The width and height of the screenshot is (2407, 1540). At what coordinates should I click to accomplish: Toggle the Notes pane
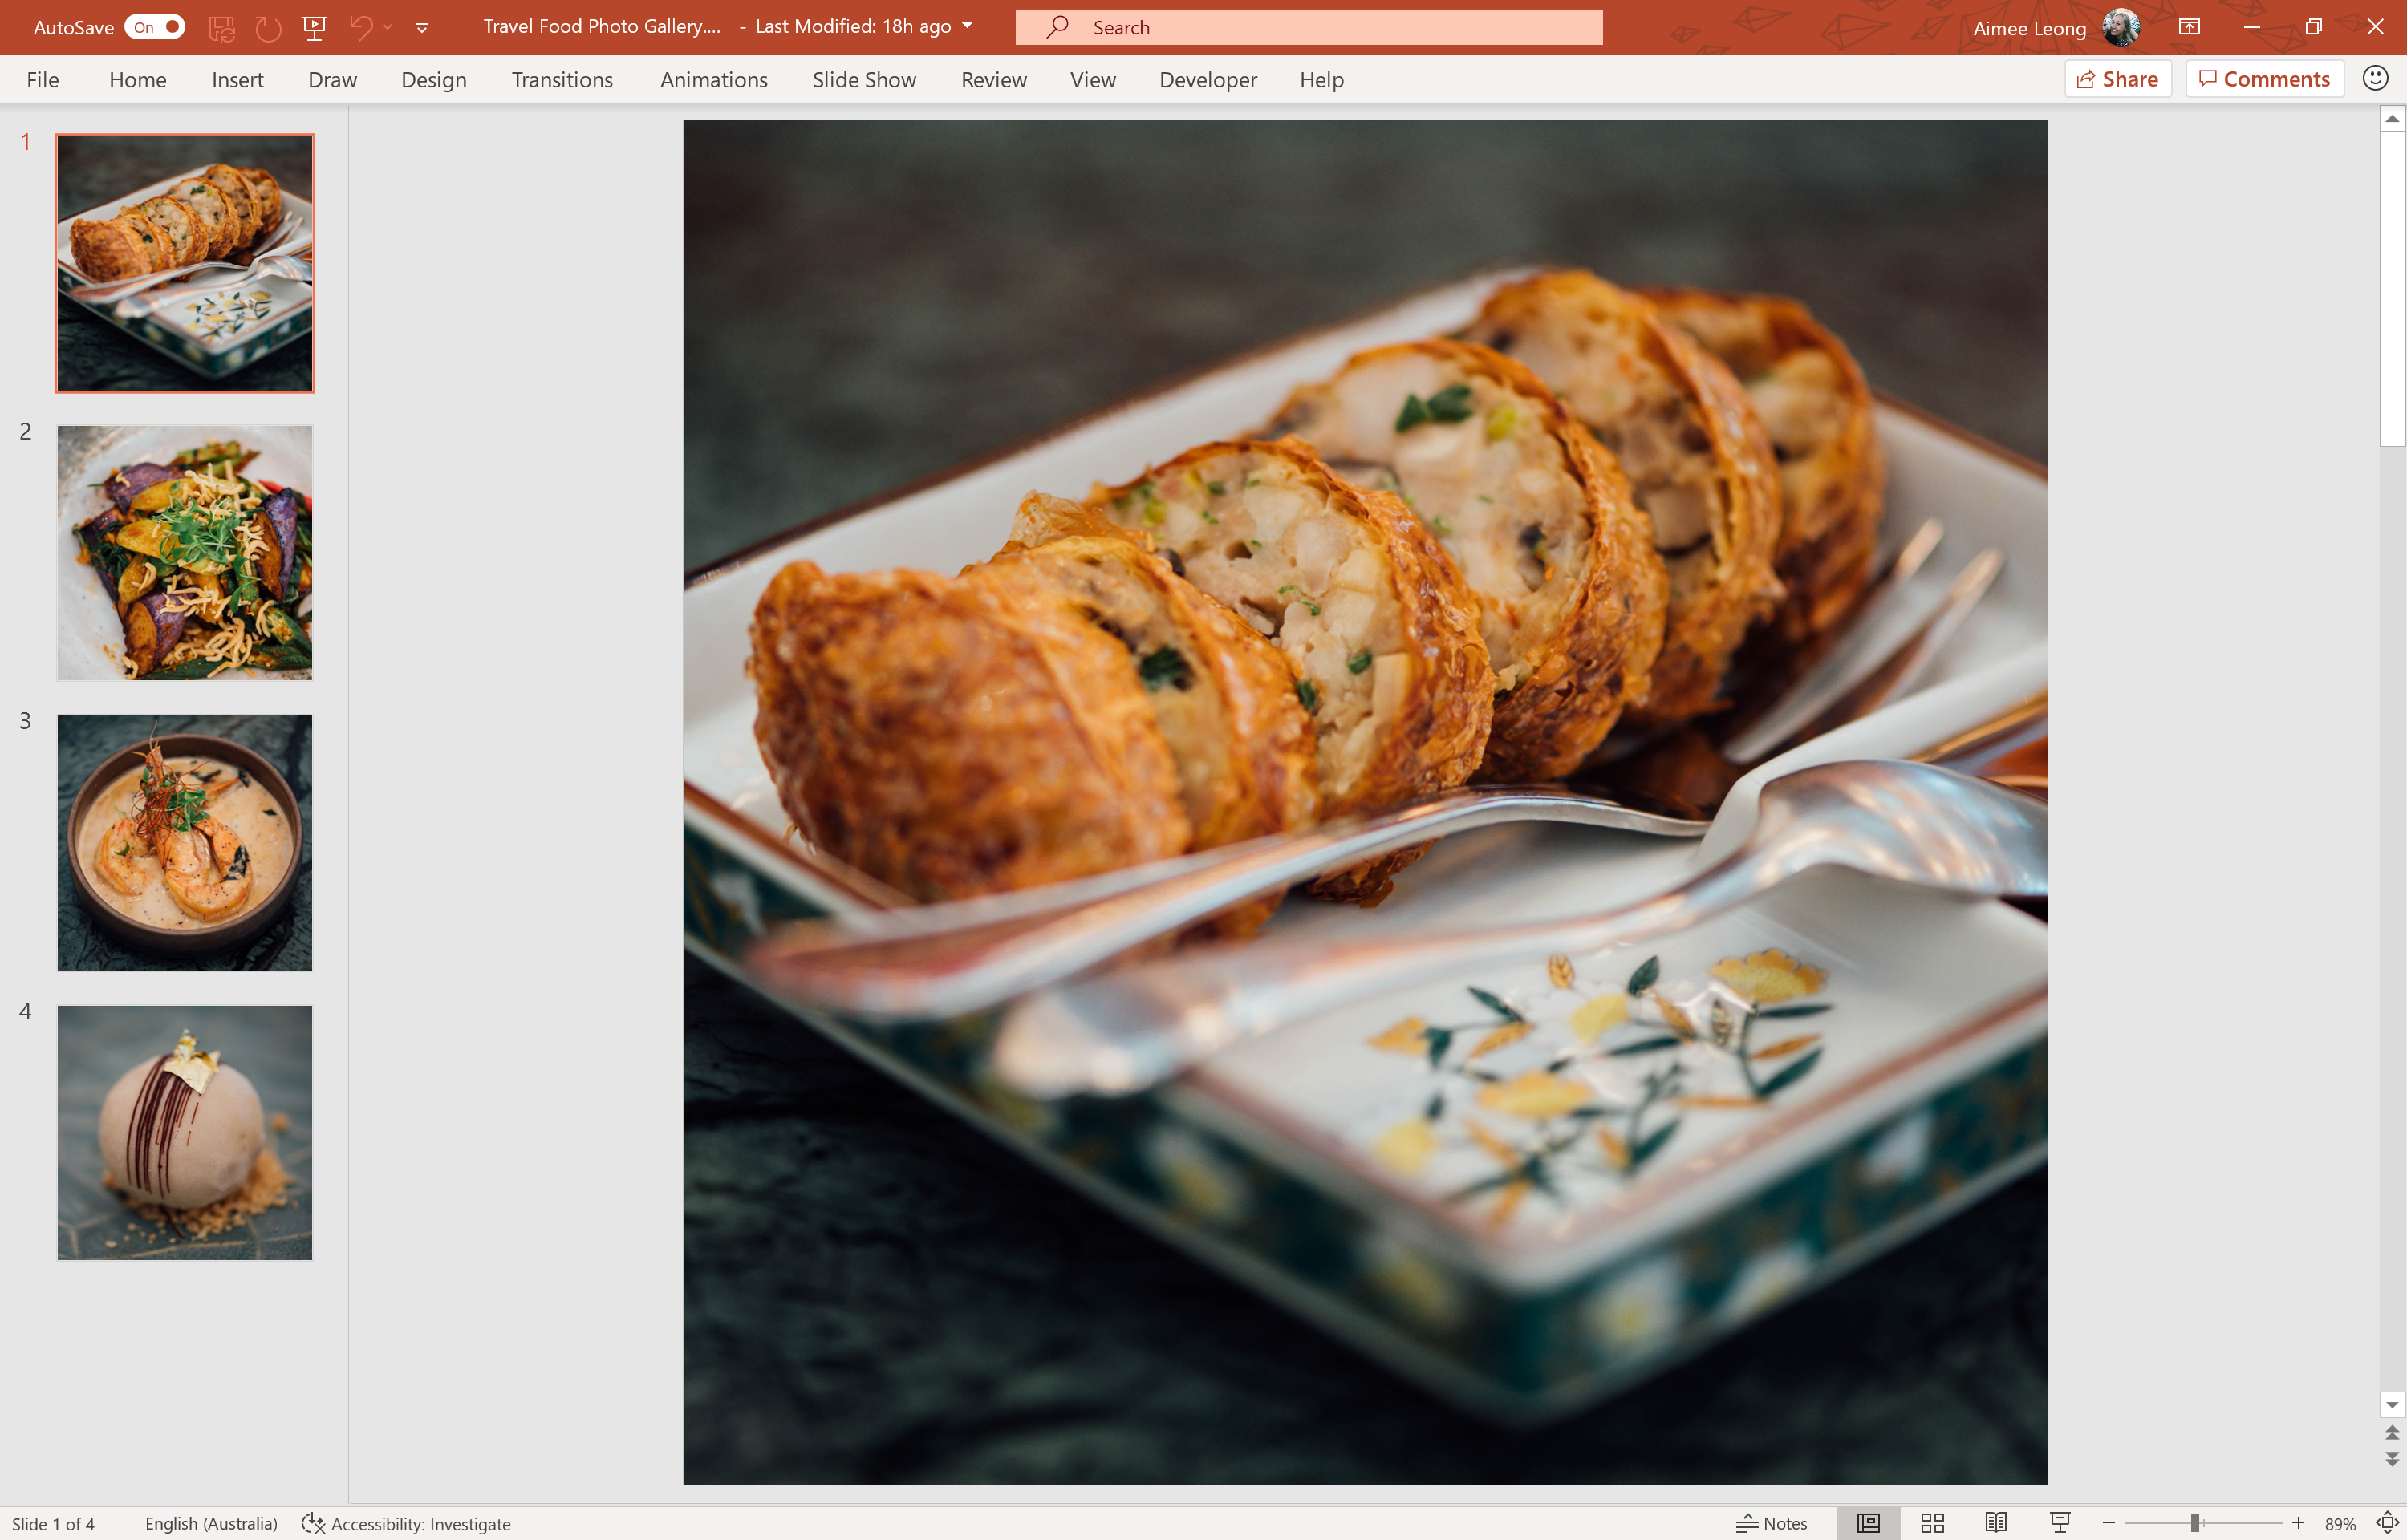point(1772,1523)
